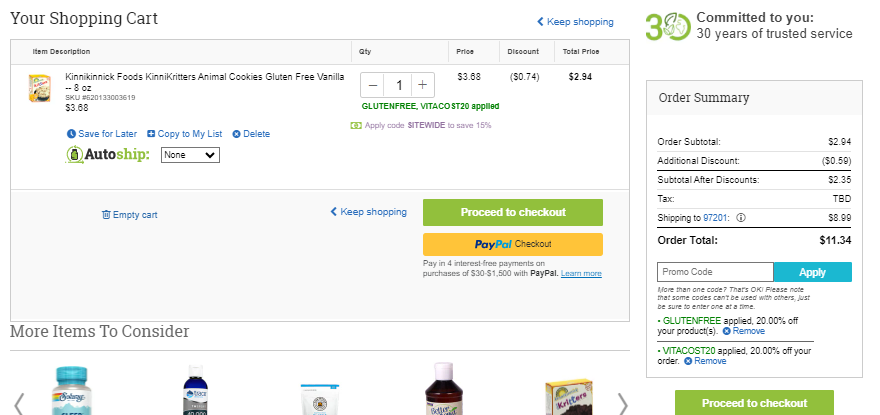Apply the entered promo code
Screen dimensions: 880x415
point(812,272)
